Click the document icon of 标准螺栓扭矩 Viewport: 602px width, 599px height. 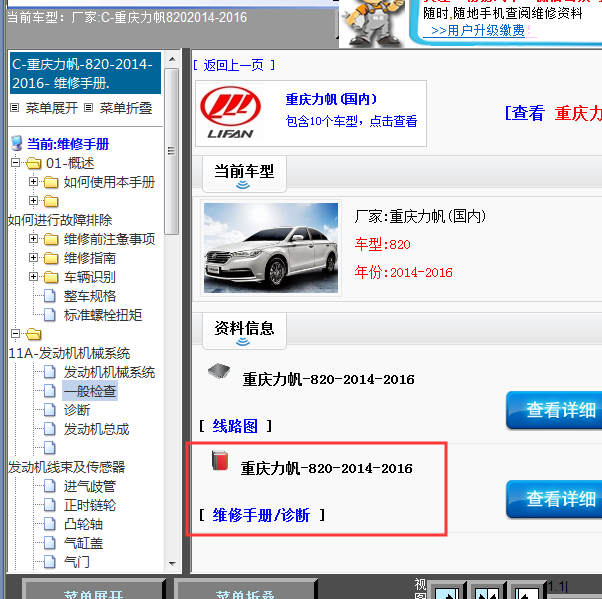[x=50, y=315]
